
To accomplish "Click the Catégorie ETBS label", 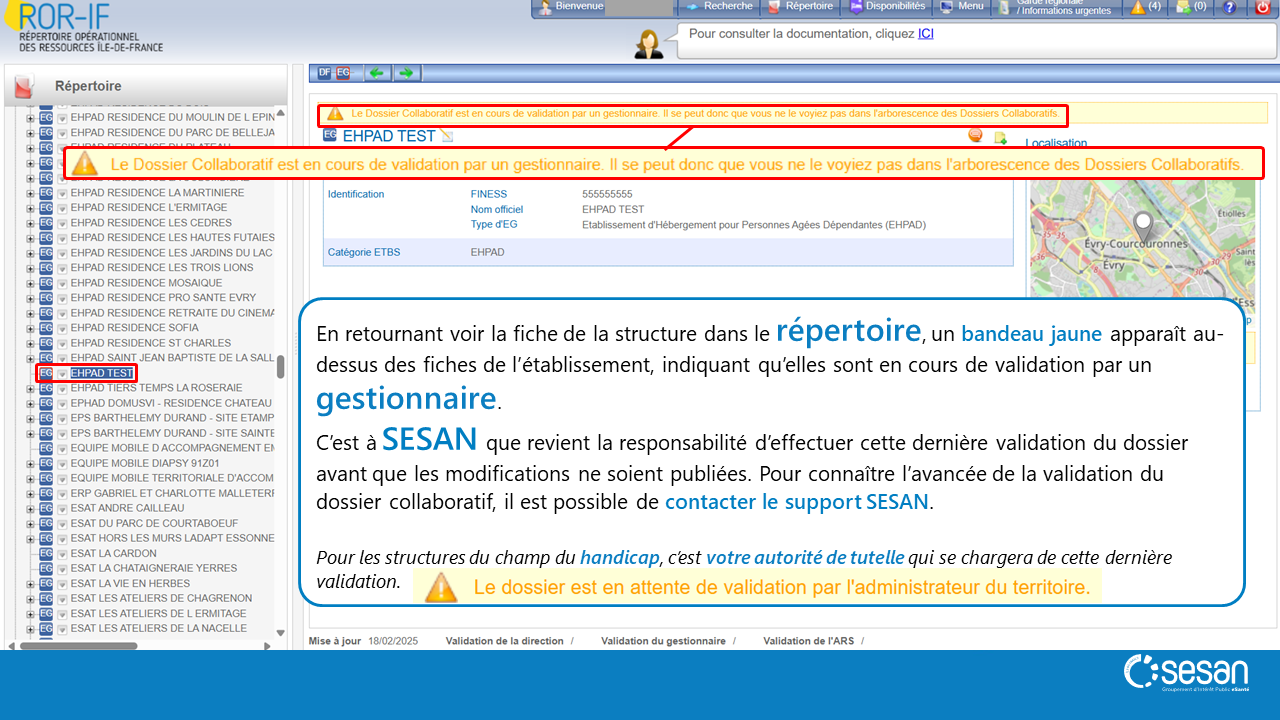I will (364, 252).
